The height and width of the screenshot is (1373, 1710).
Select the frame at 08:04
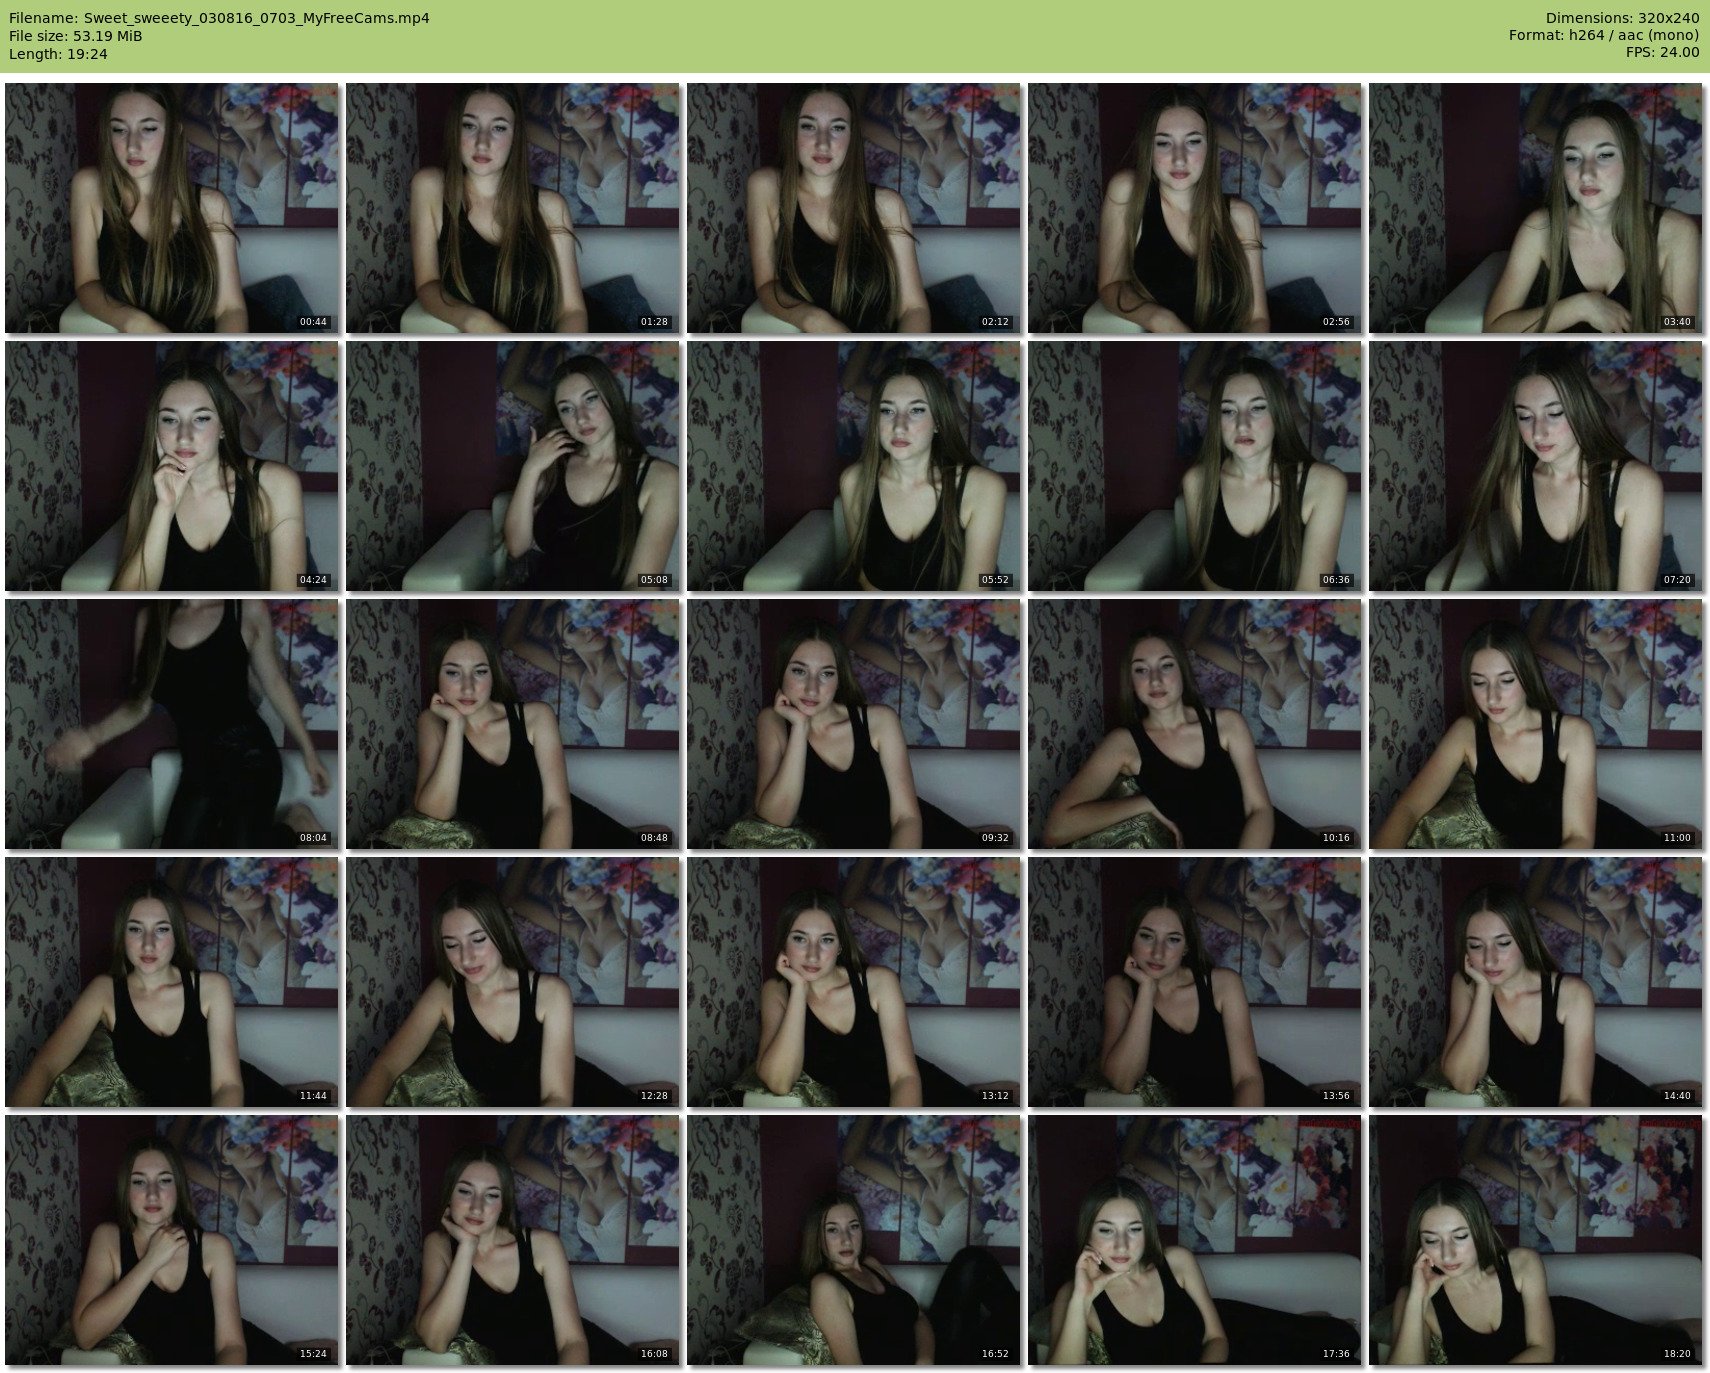(x=172, y=724)
